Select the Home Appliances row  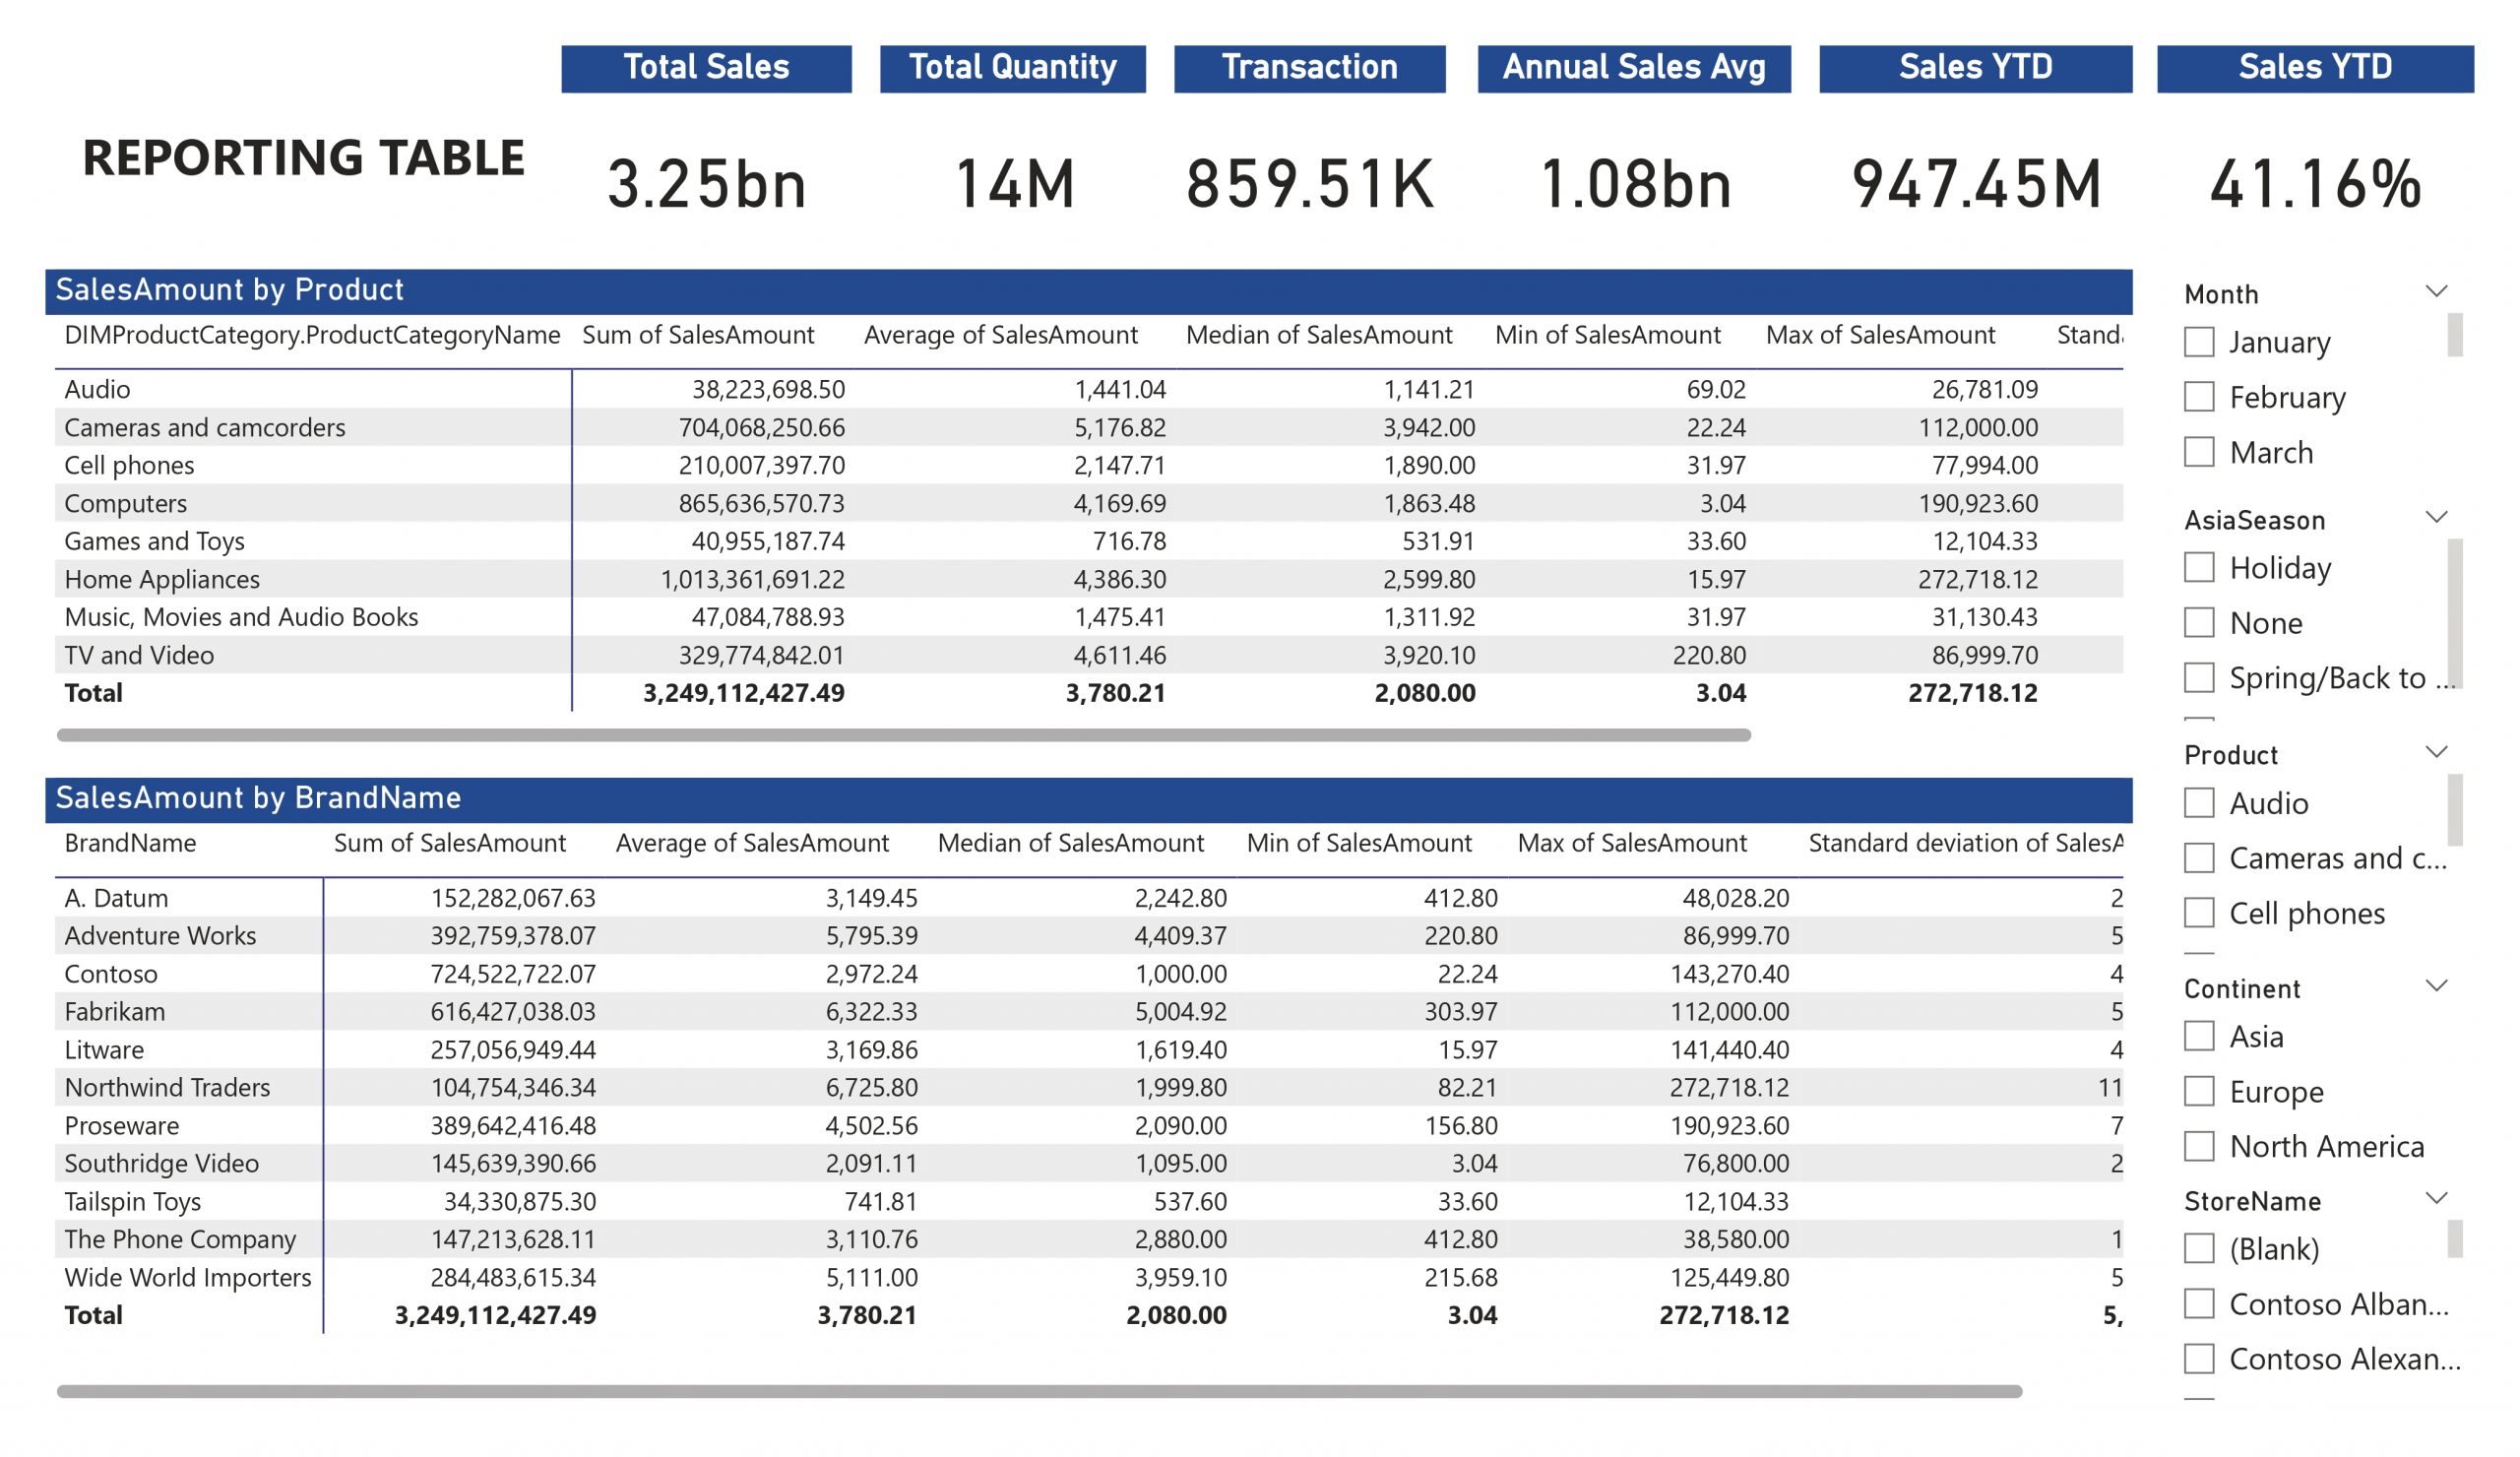[x=162, y=579]
